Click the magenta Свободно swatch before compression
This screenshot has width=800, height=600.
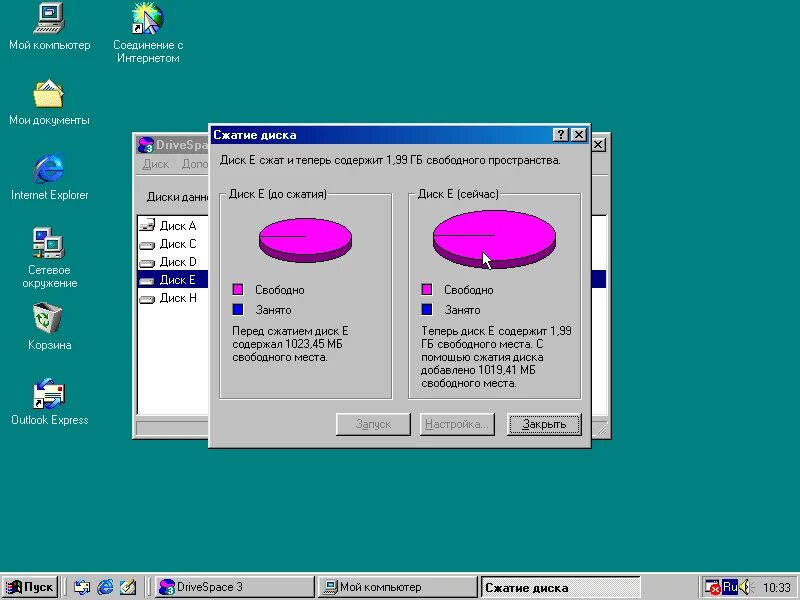(238, 290)
